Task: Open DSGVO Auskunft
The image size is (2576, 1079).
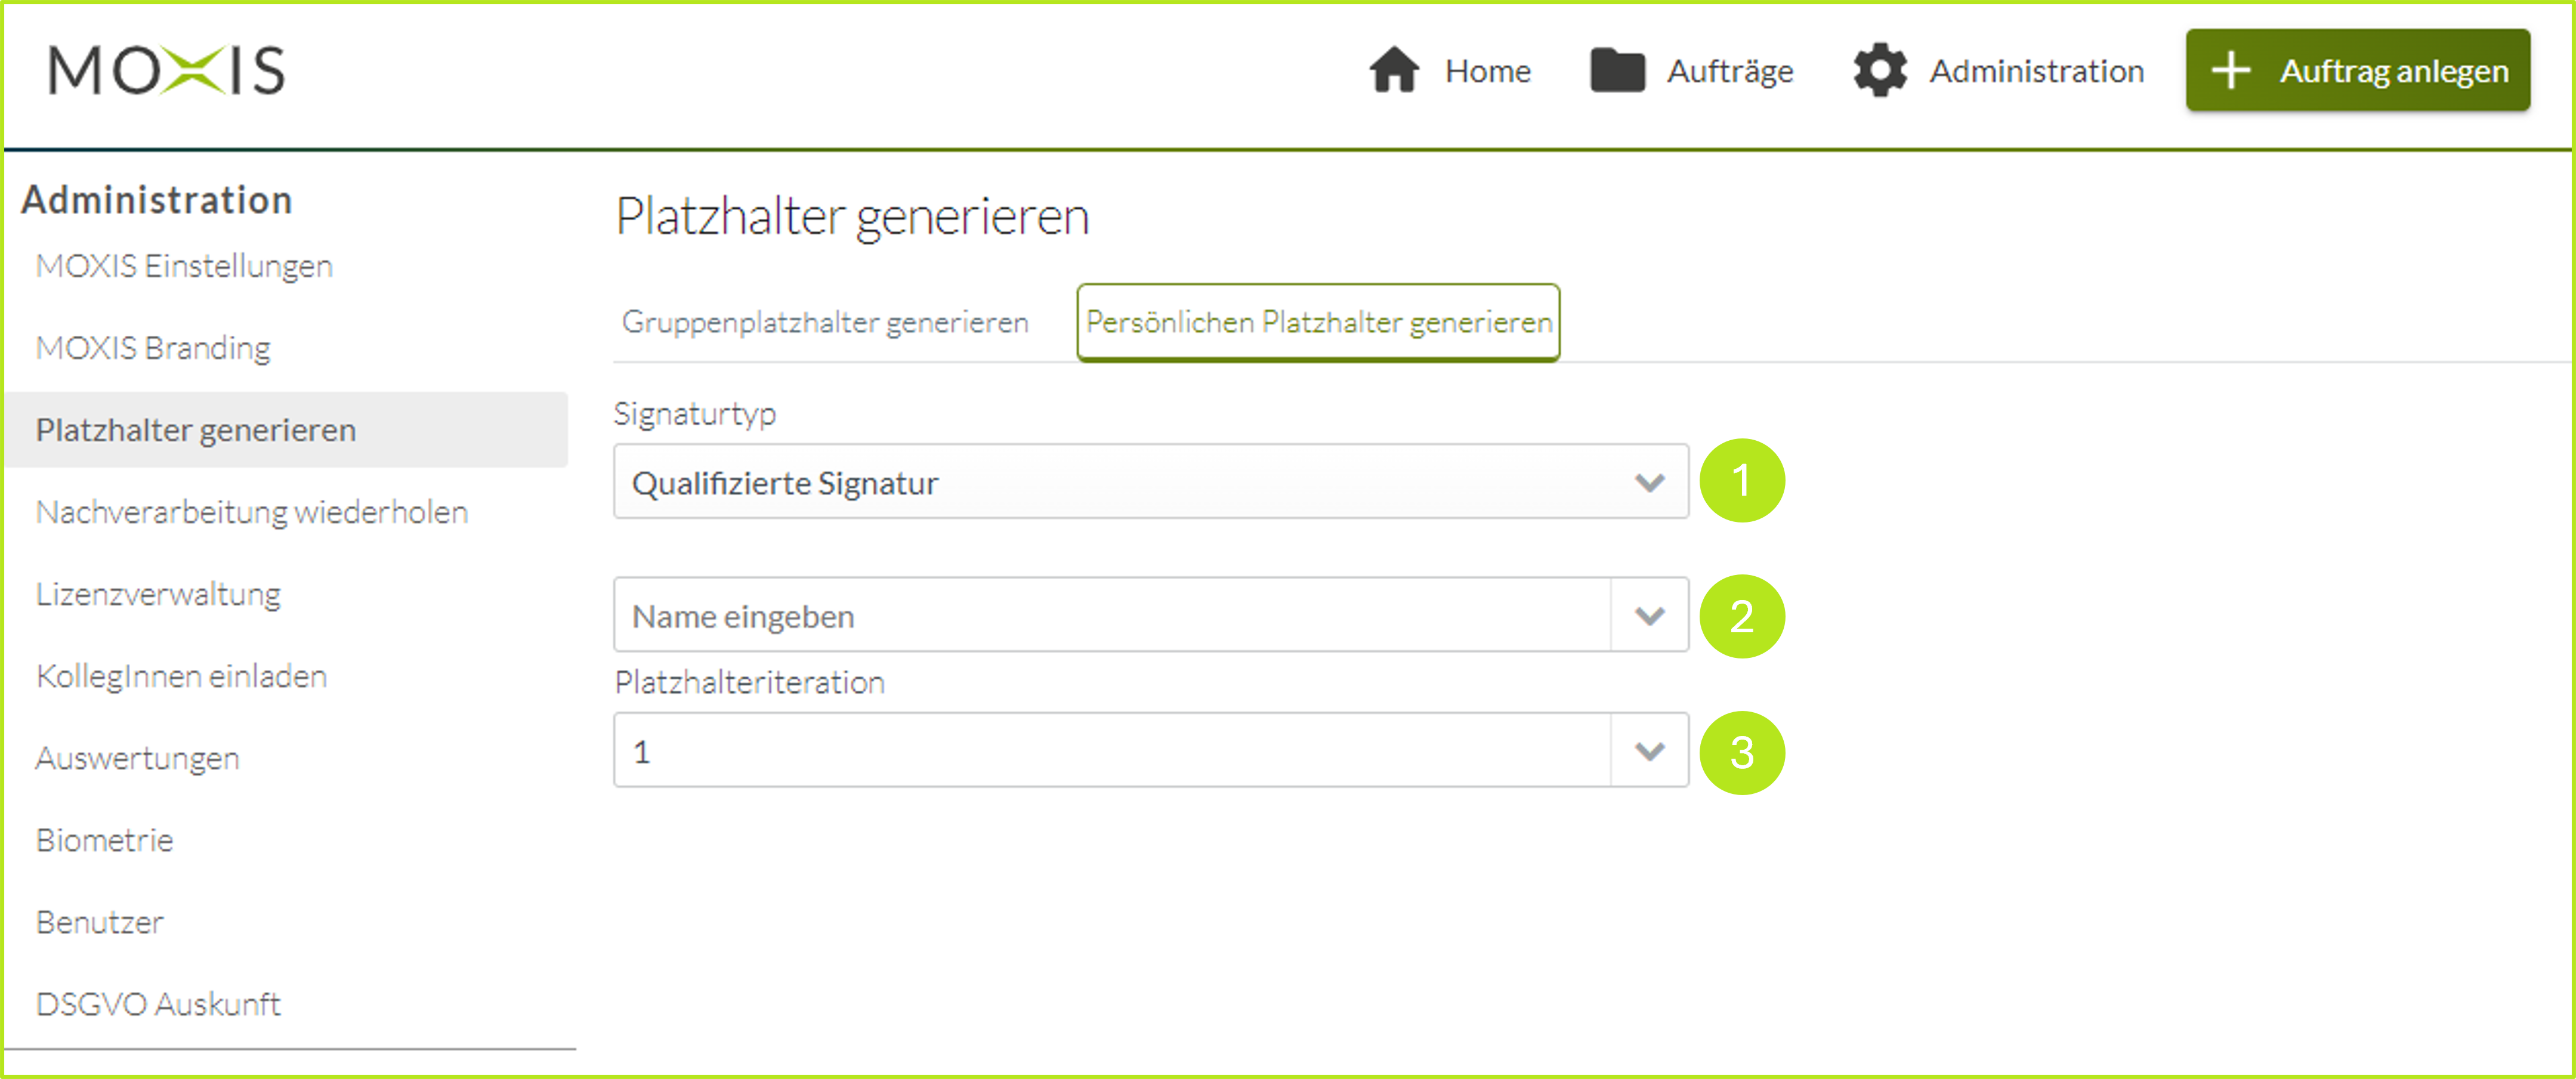Action: [x=158, y=1004]
